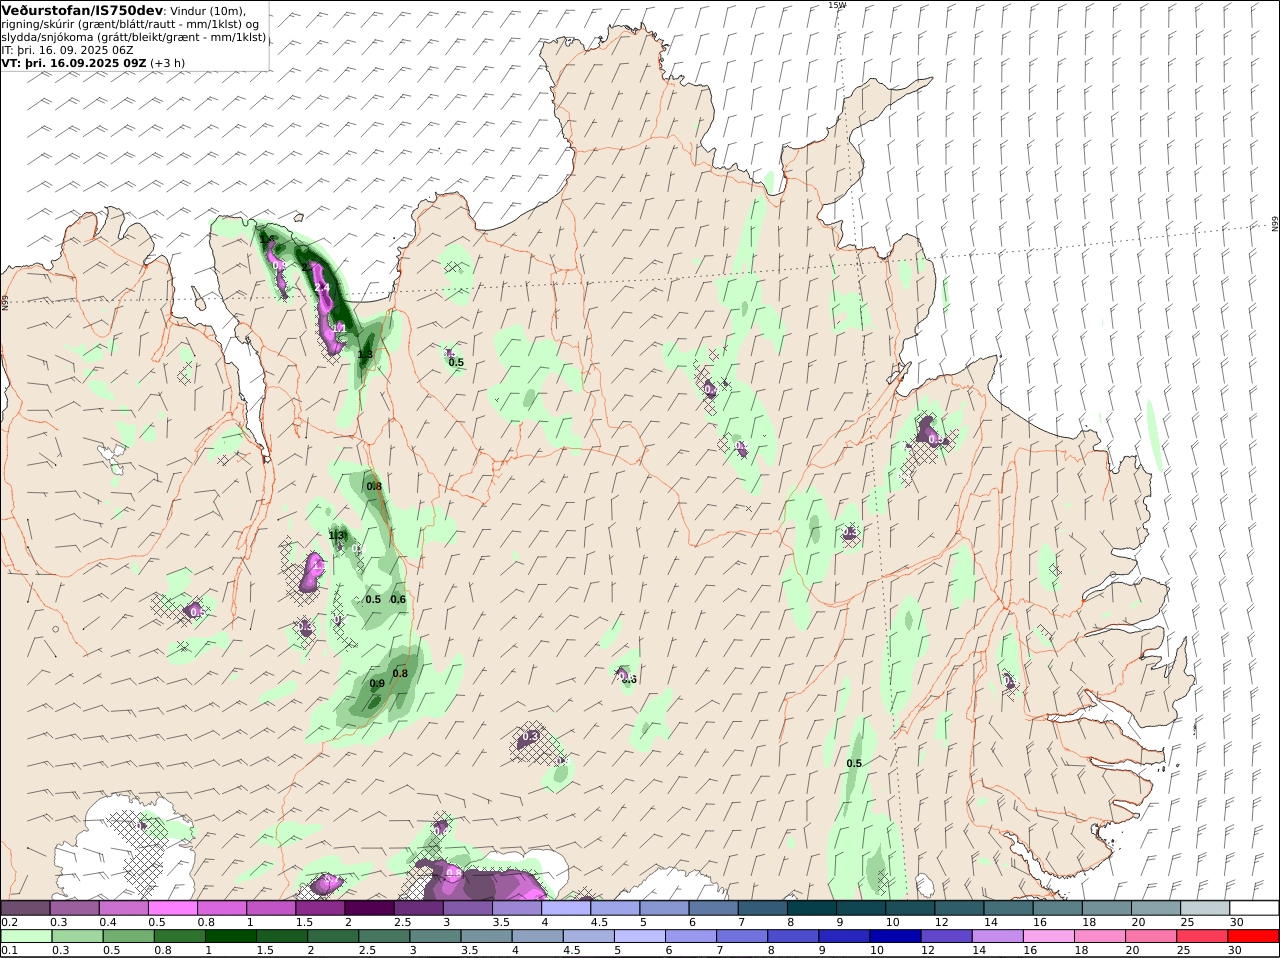Screen dimensions: 1280x958
Task: Select the dark green 1–1.5 lower legend swatch
Action: [x=229, y=936]
